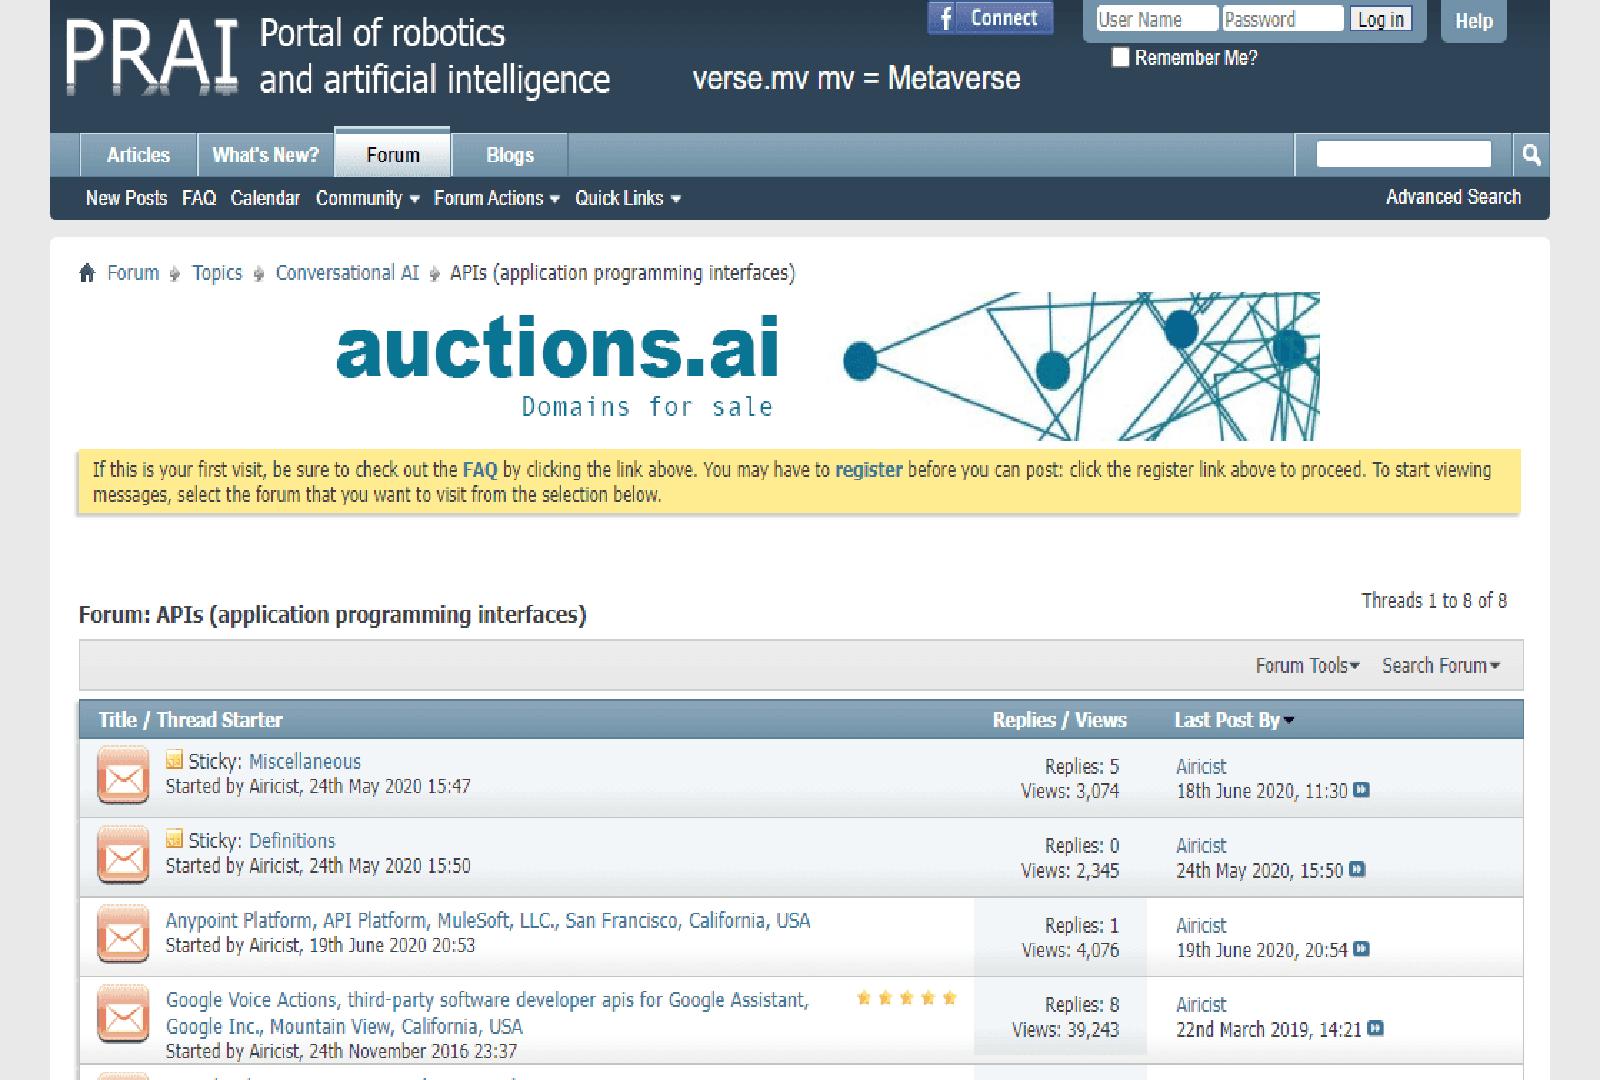
Task: Click the User Name input field
Action: click(1156, 19)
